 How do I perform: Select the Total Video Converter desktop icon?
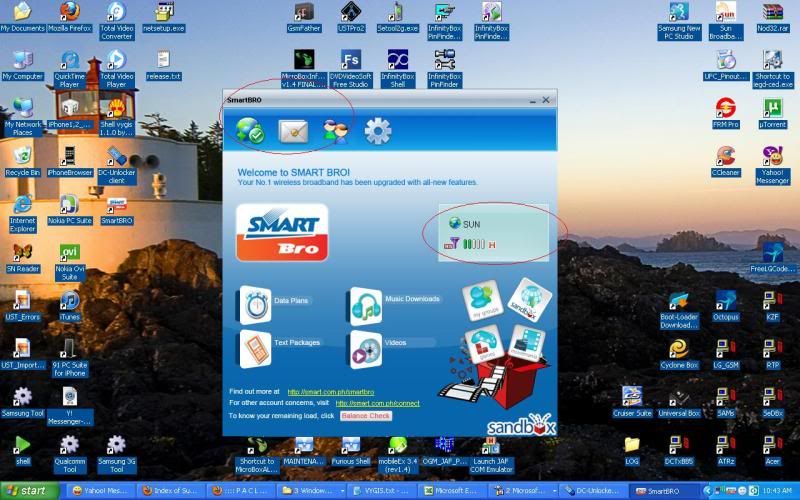click(x=116, y=21)
